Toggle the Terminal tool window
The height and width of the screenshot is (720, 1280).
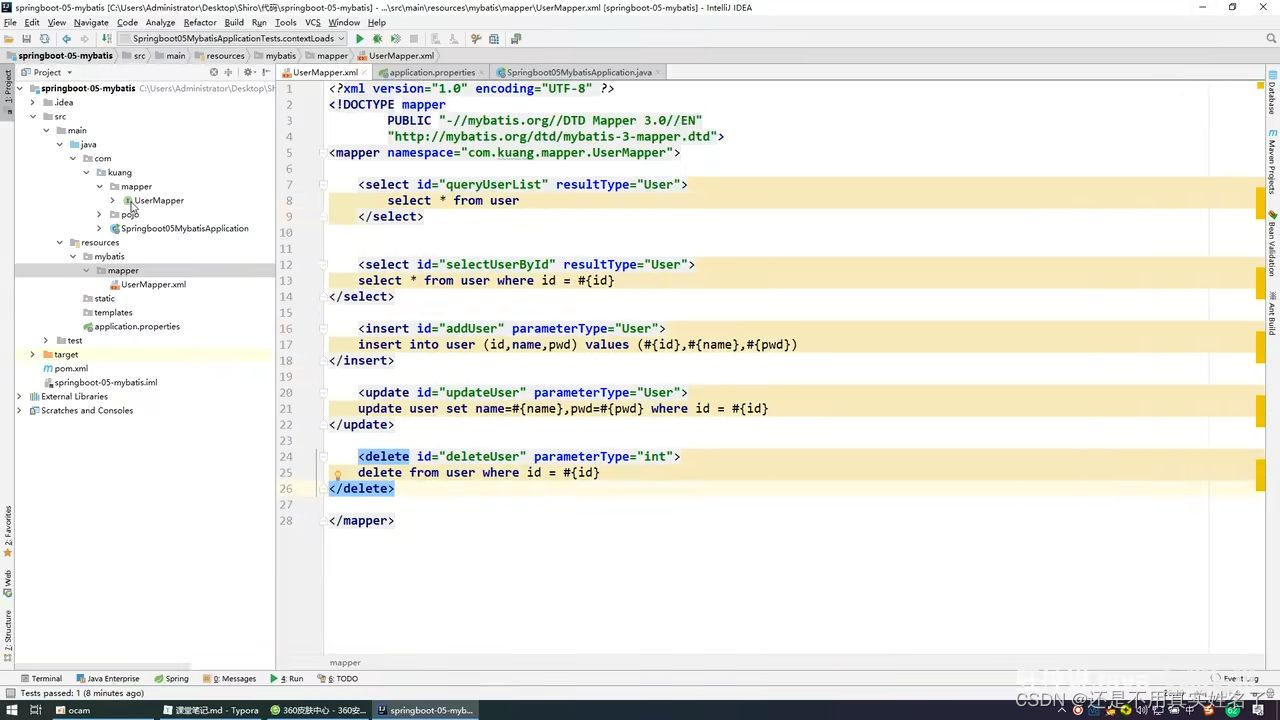click(x=40, y=678)
